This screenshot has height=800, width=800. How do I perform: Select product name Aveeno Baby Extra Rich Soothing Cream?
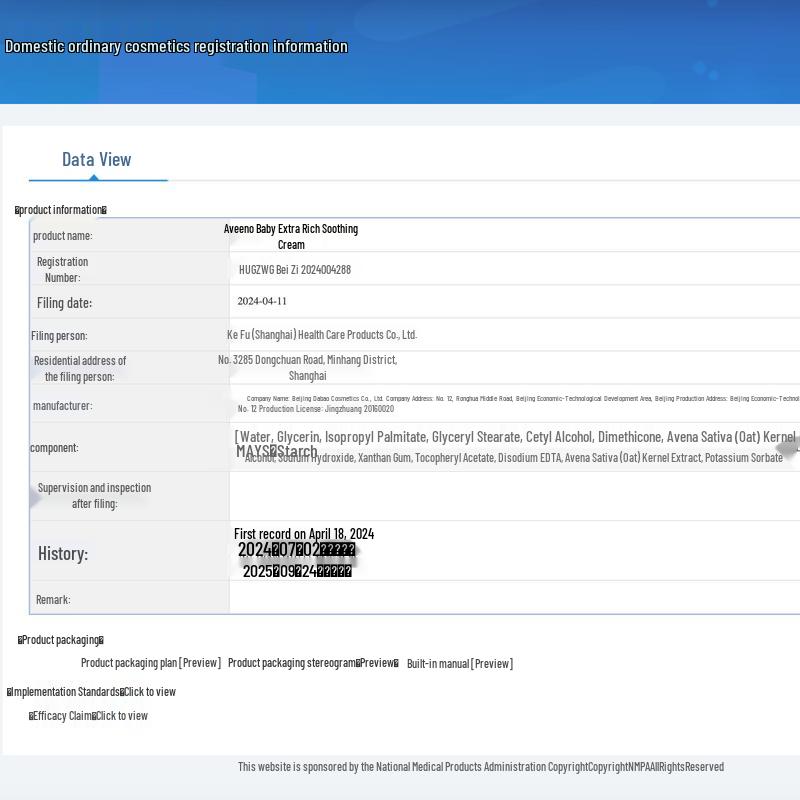(x=291, y=237)
